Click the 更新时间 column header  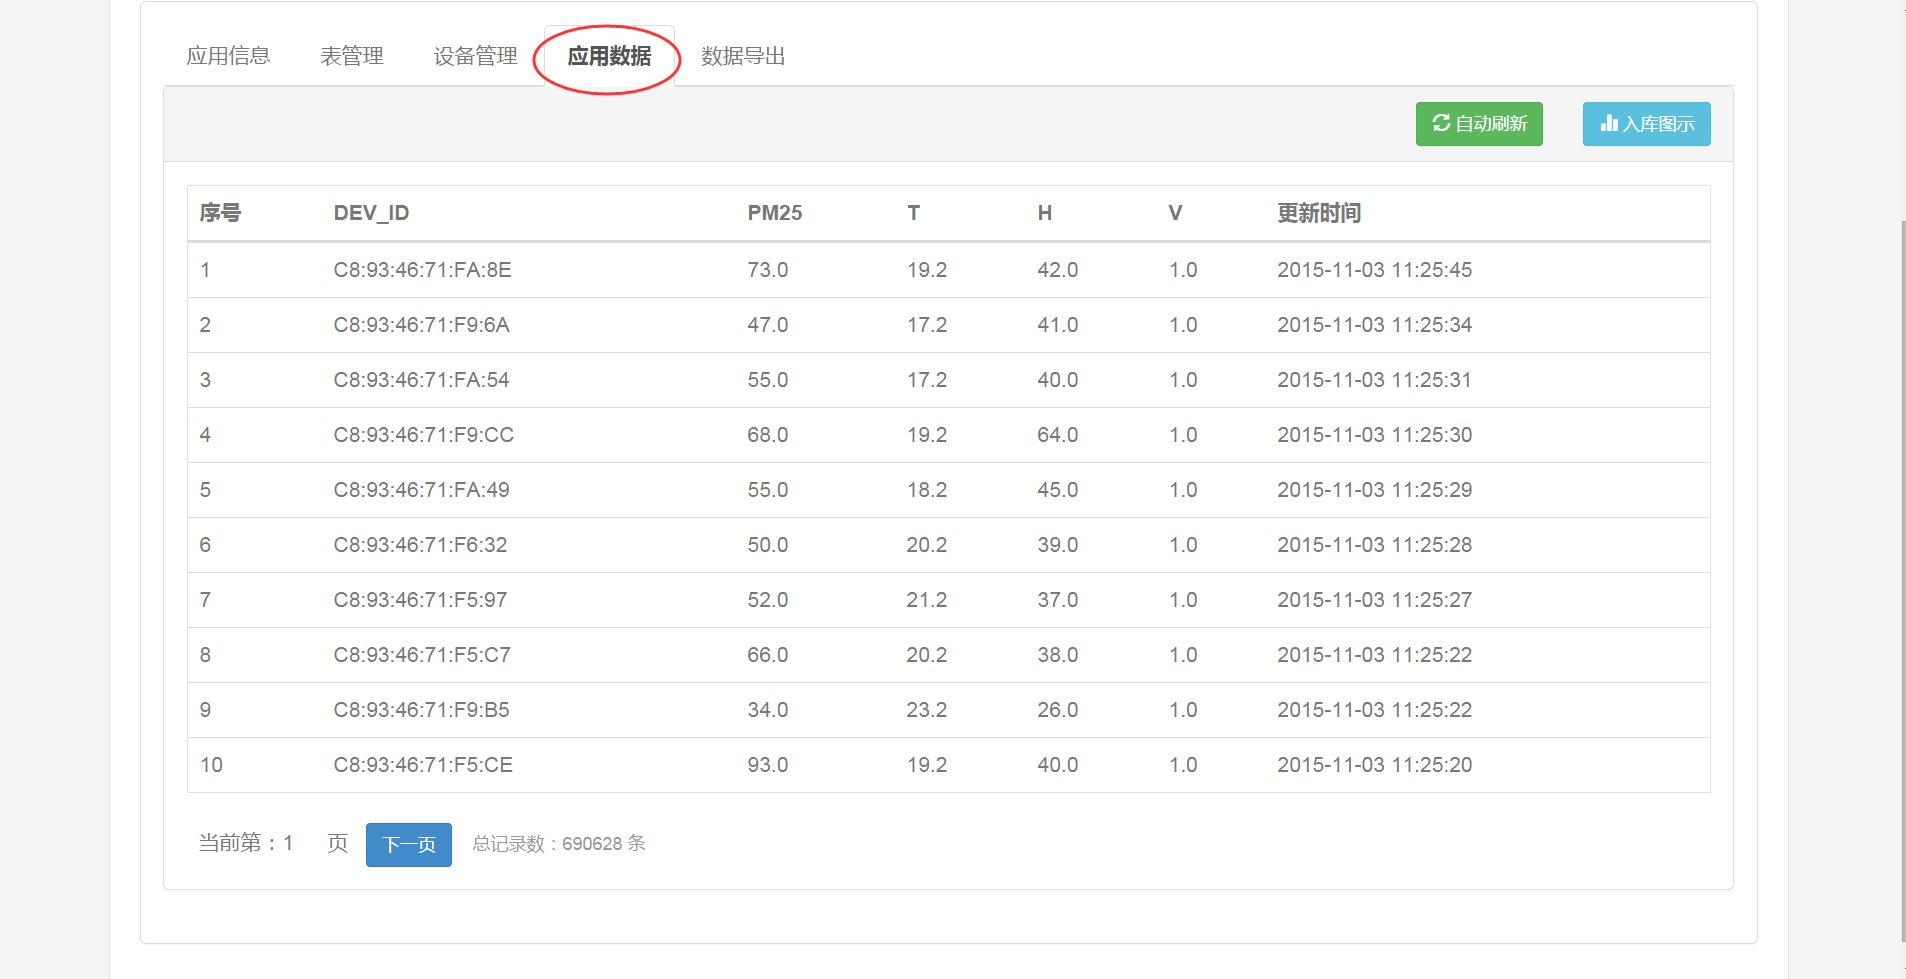click(1318, 213)
